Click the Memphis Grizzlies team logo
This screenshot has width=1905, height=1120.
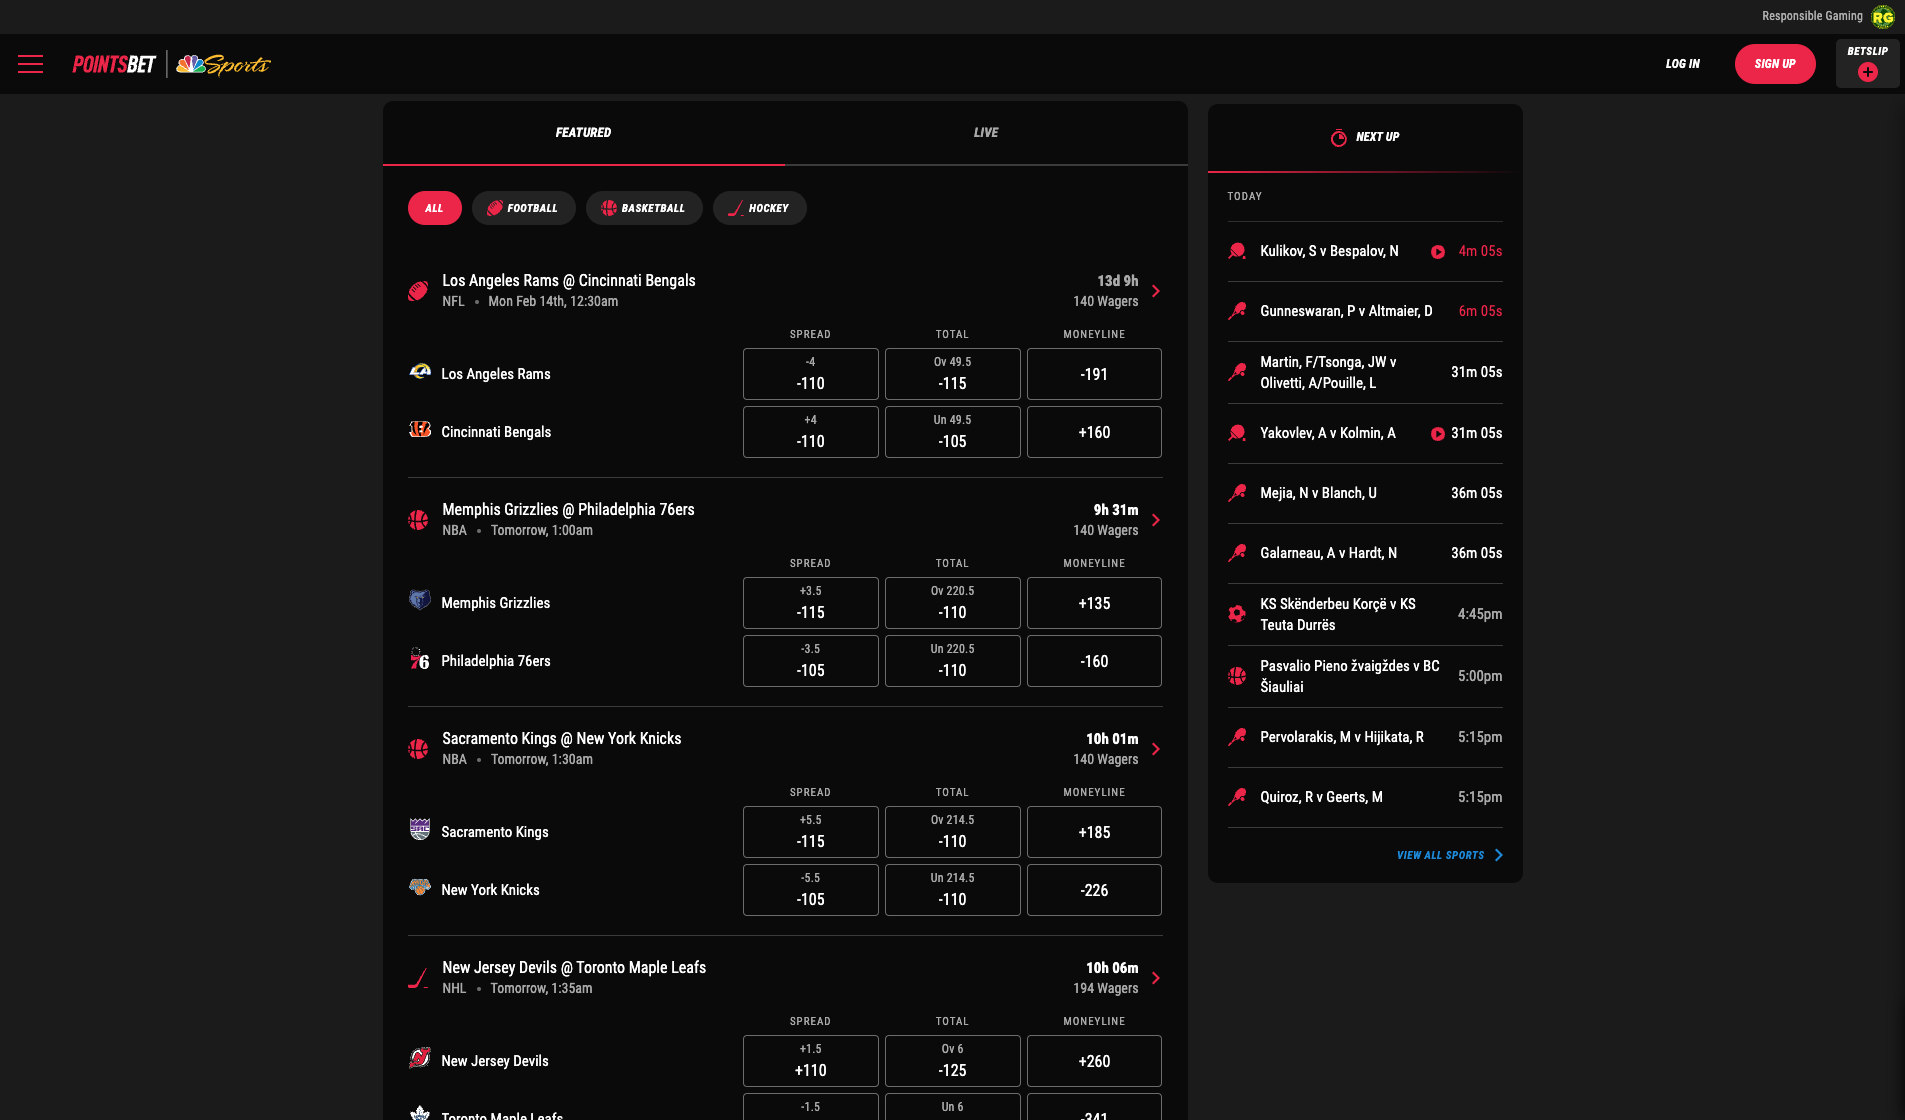tap(420, 600)
